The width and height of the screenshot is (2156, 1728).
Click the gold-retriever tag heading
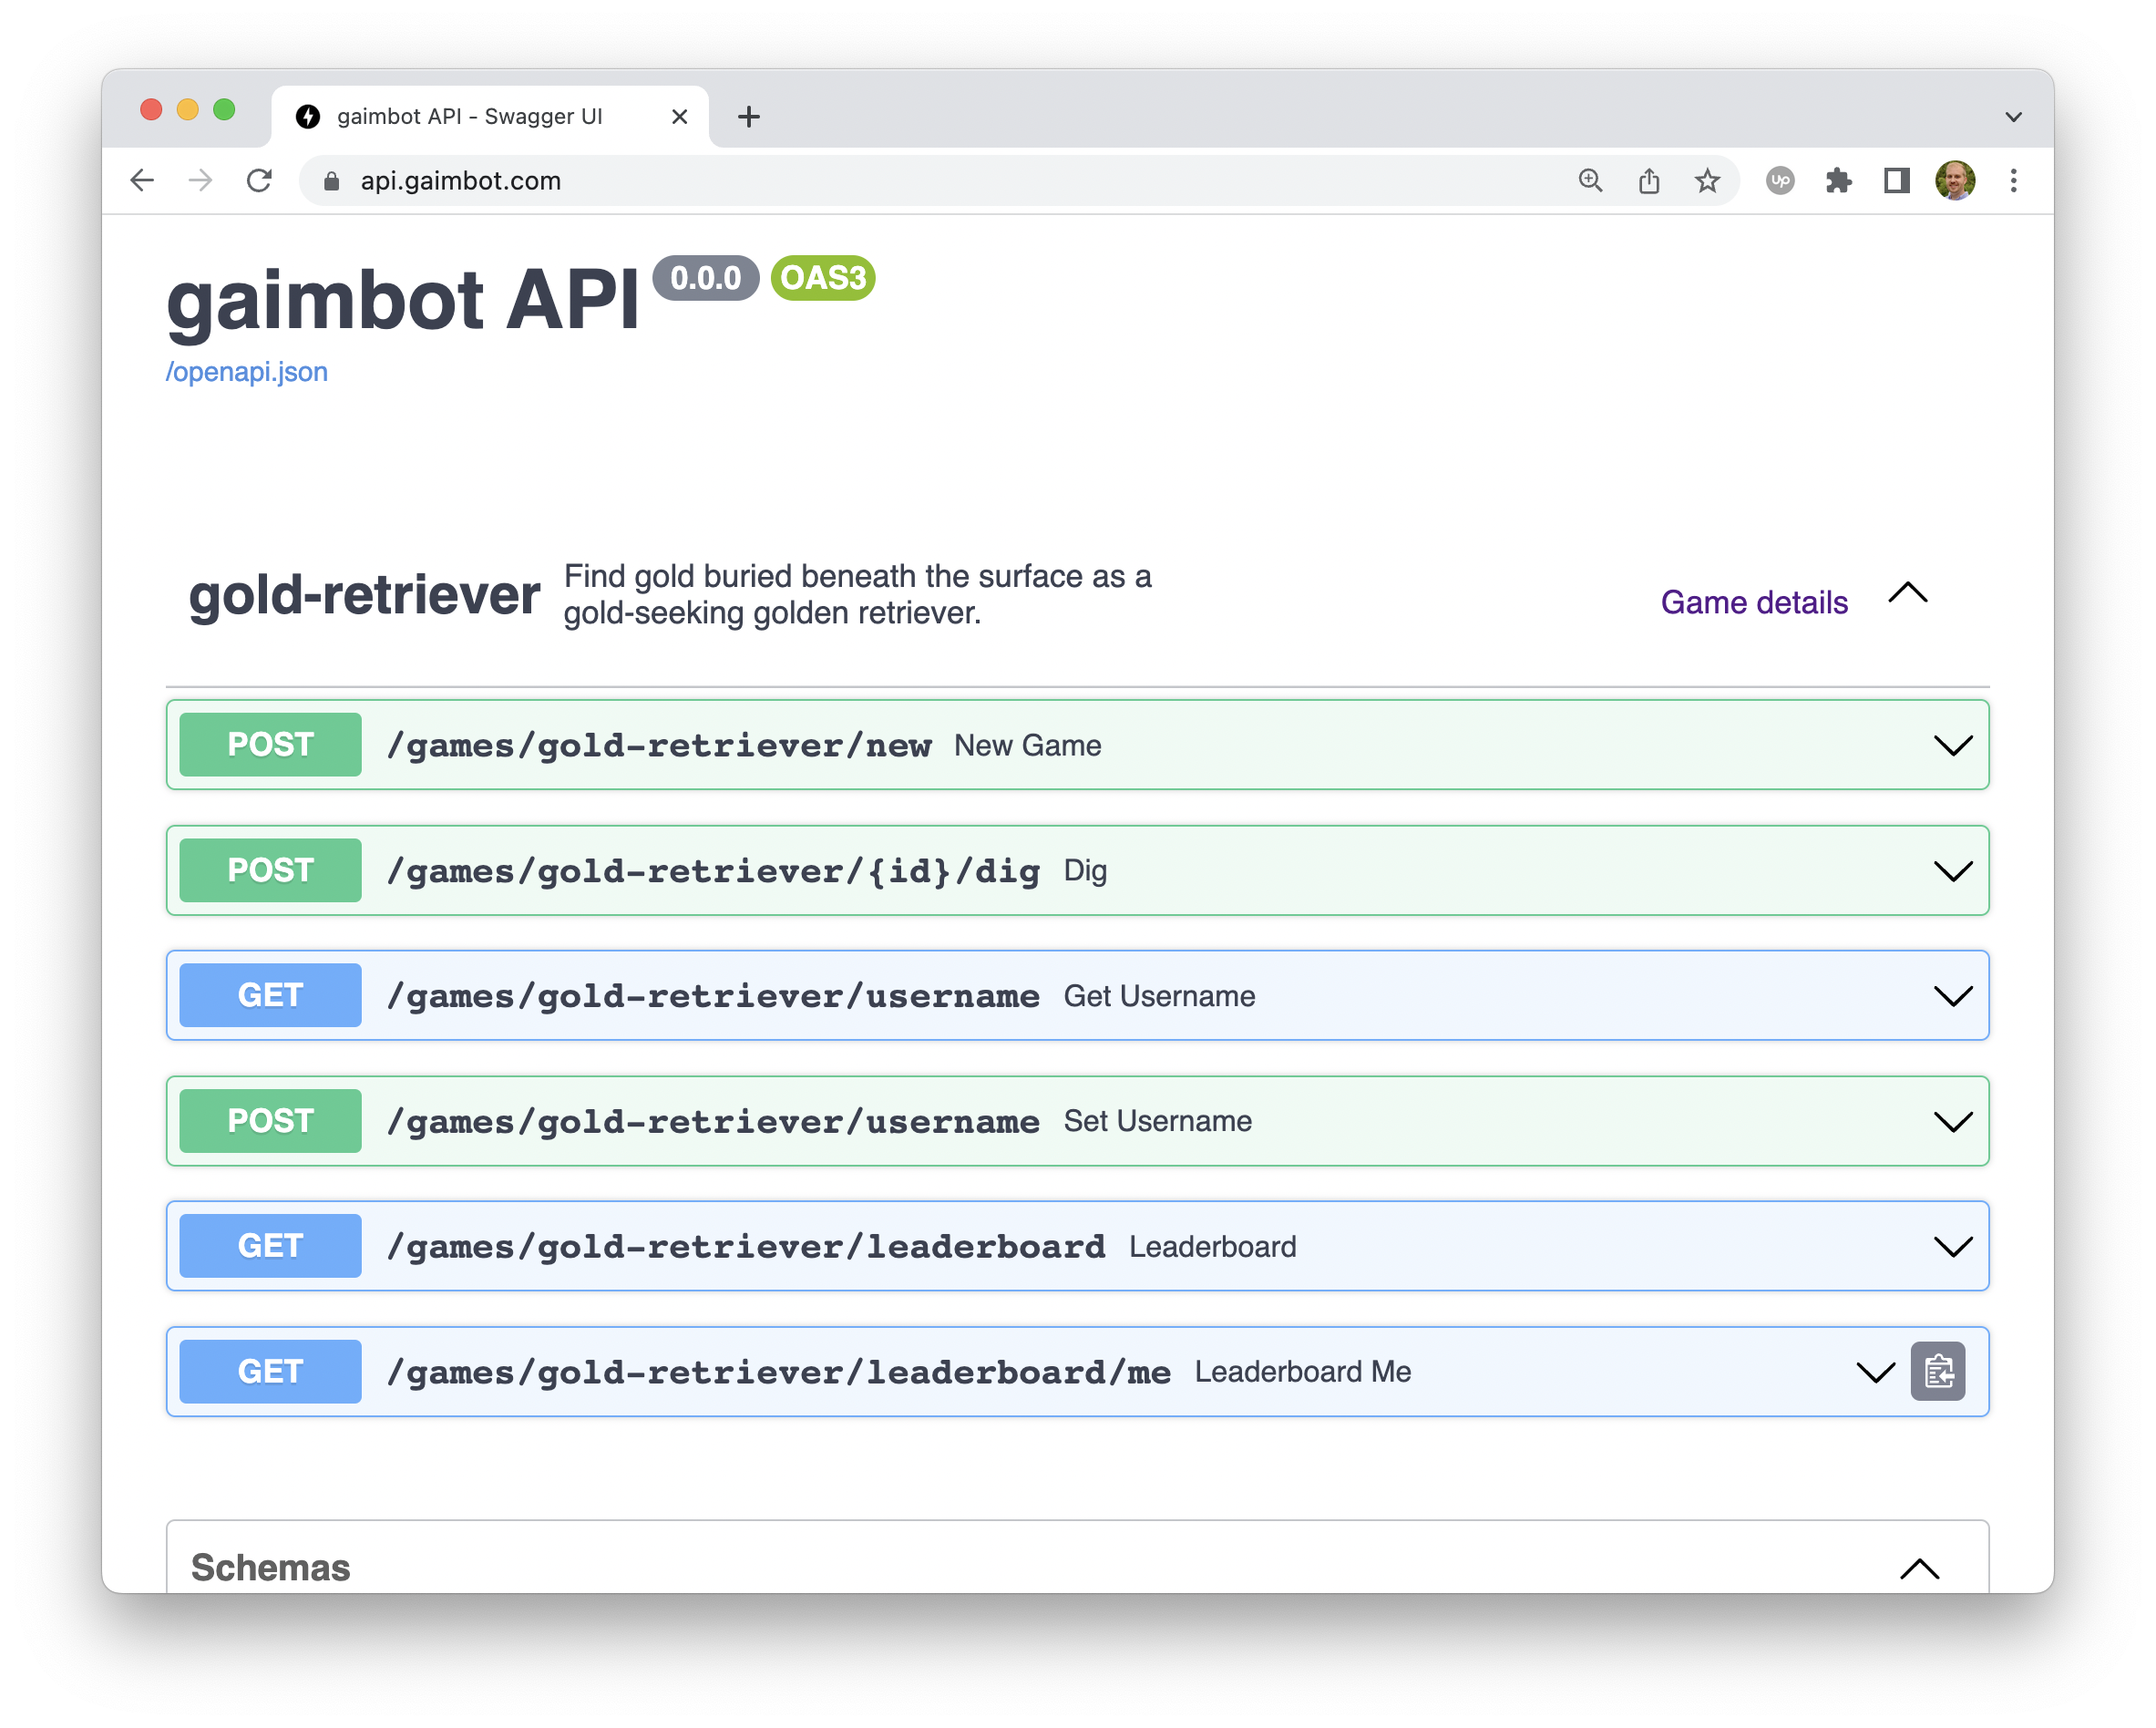click(x=364, y=594)
